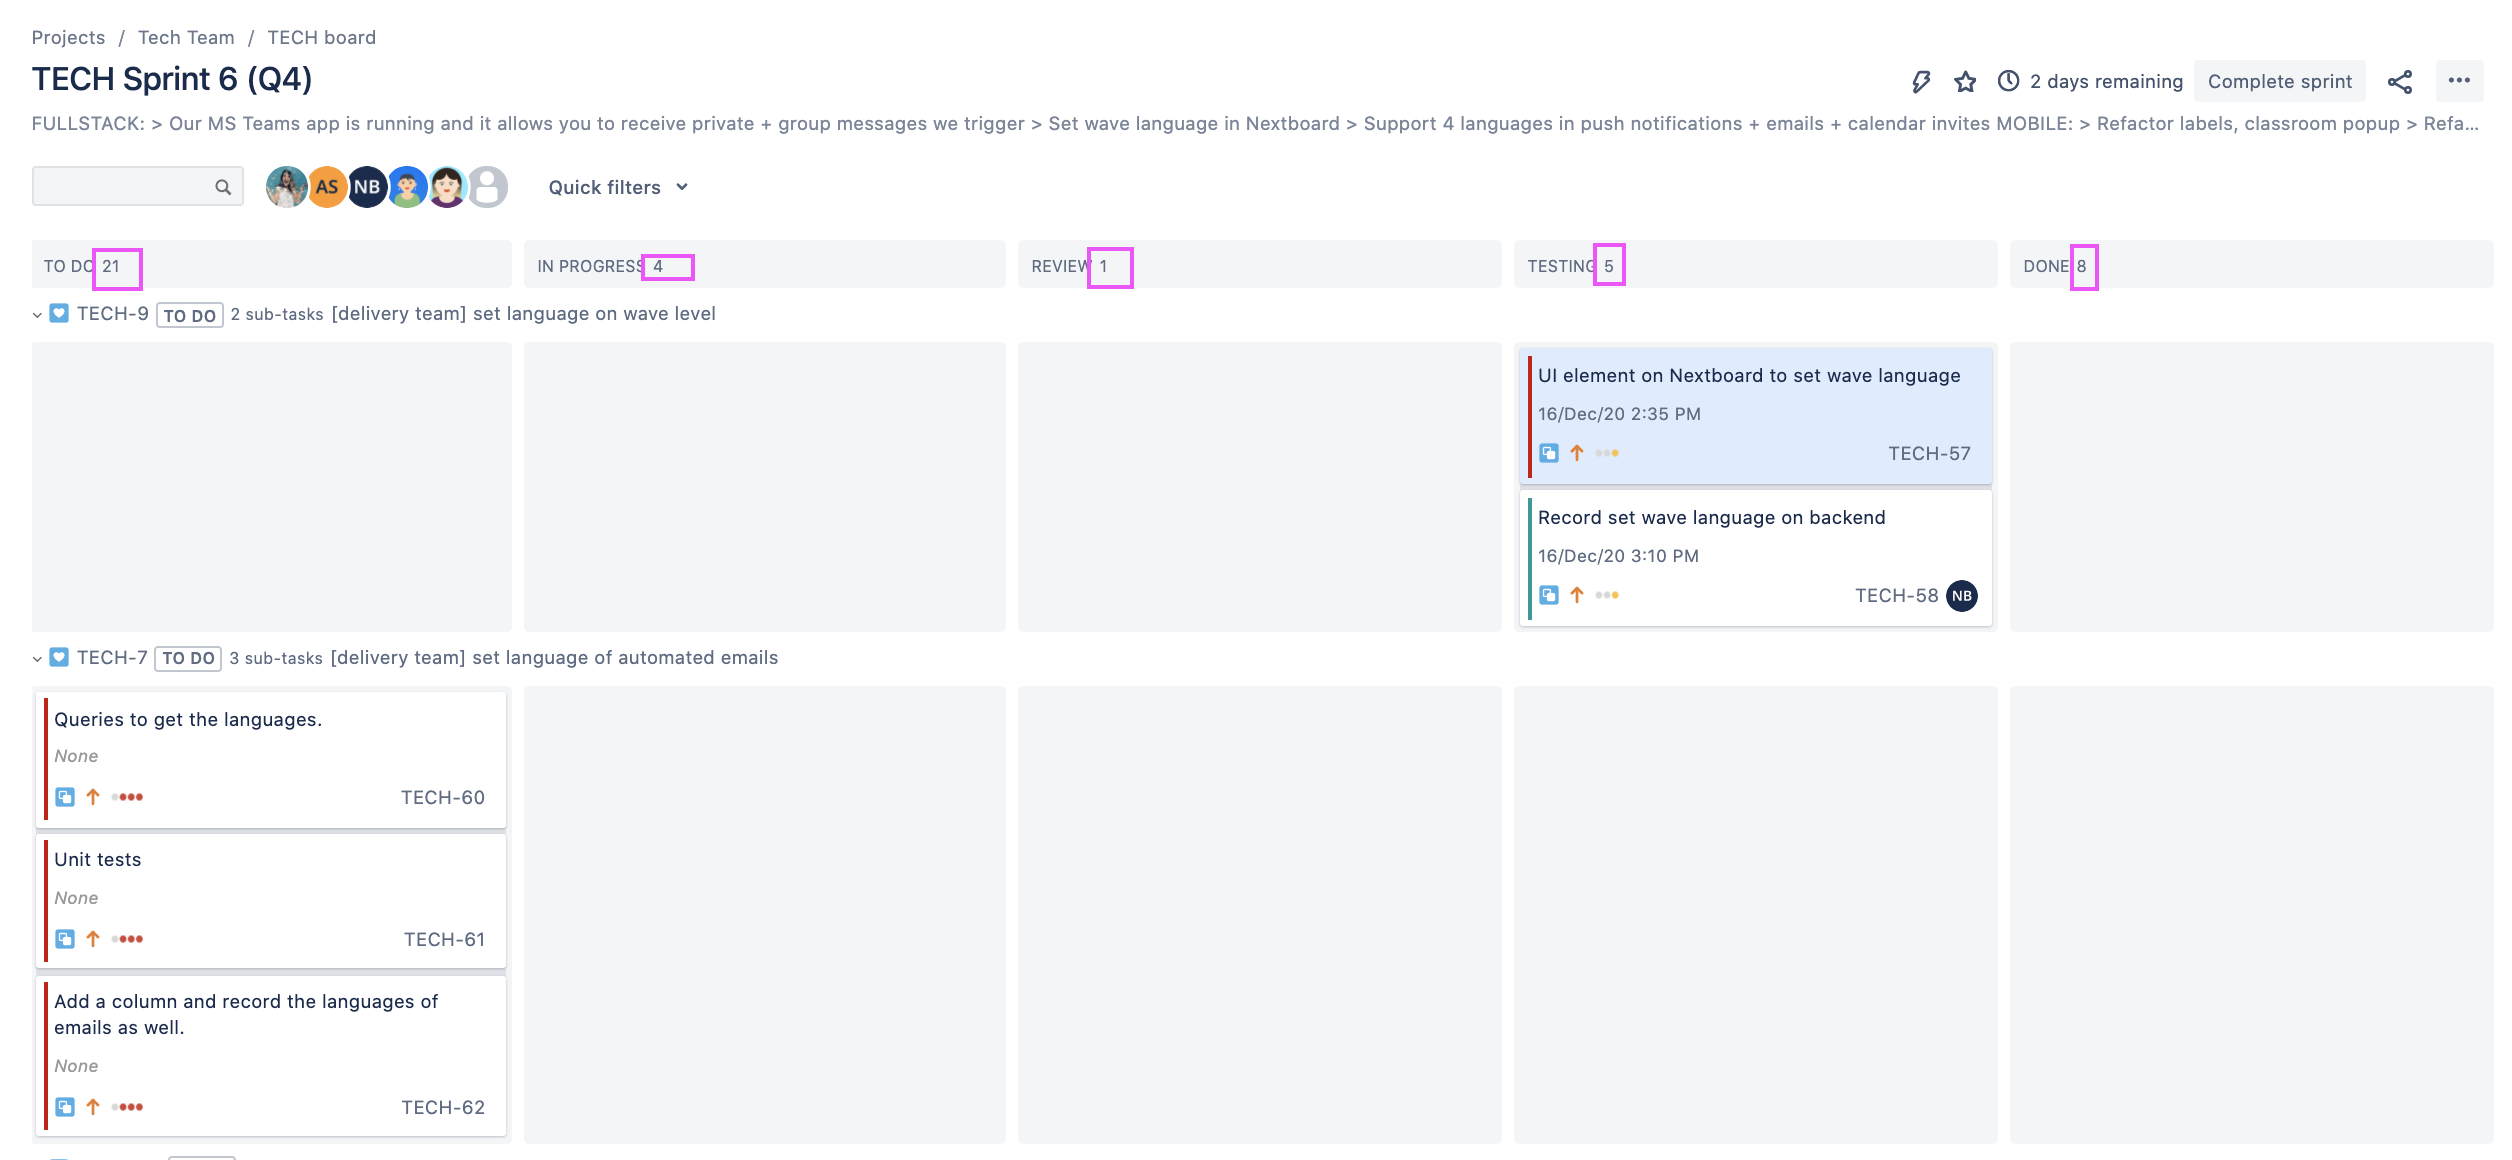
Task: Open the automation lightning icon
Action: pyautogui.click(x=1922, y=81)
